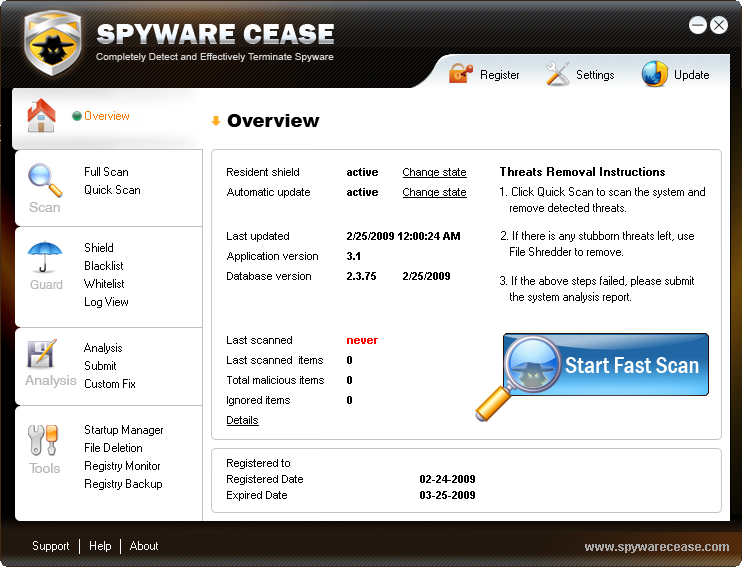Toggle Automatic update via Change state
This screenshot has height=567, width=742.
coord(434,192)
